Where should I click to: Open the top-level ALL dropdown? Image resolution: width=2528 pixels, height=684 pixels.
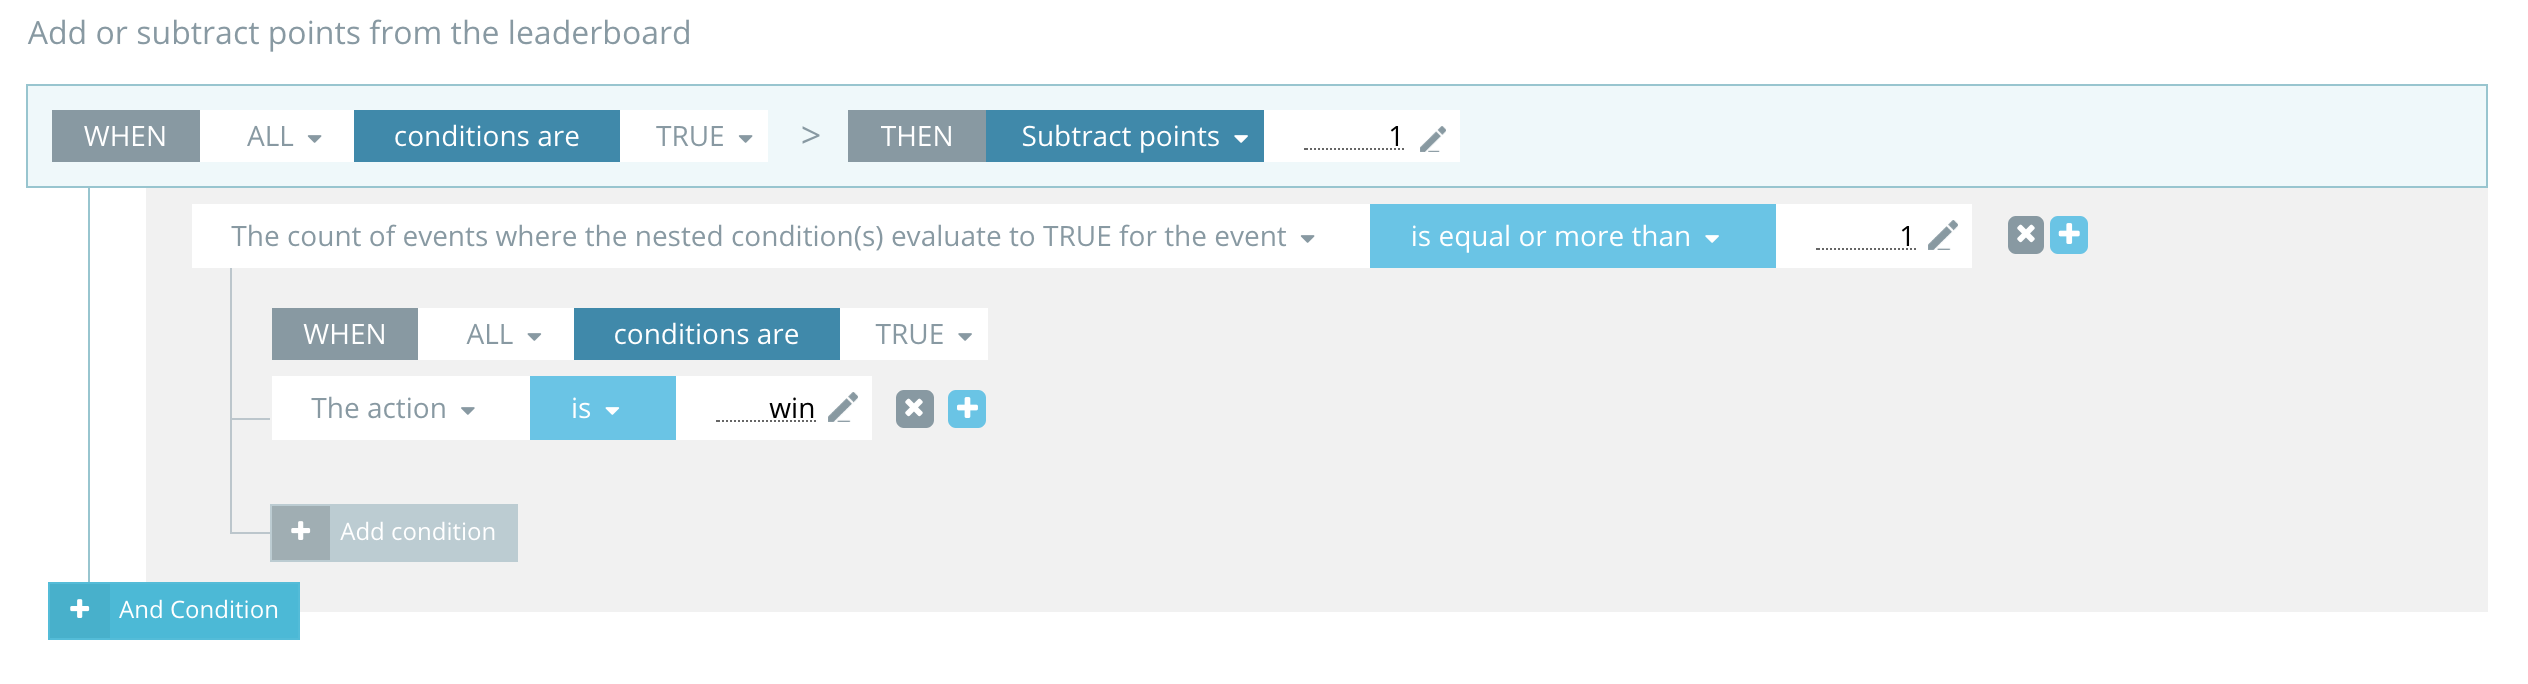283,136
